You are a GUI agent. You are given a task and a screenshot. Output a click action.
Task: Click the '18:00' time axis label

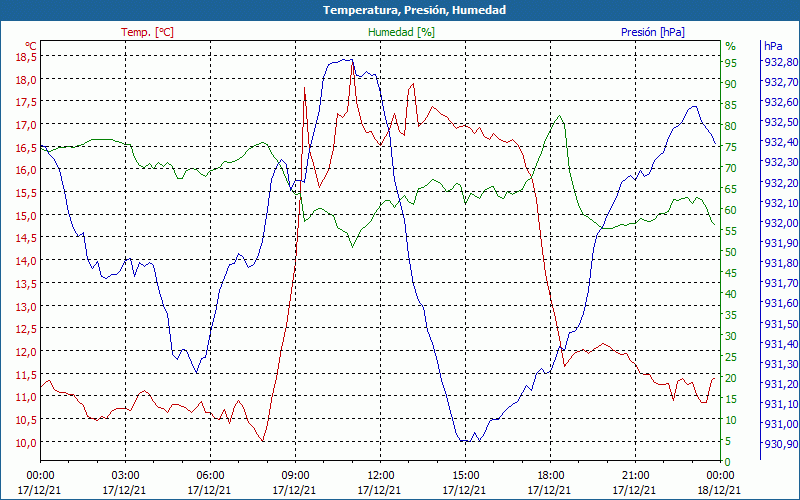coord(550,477)
